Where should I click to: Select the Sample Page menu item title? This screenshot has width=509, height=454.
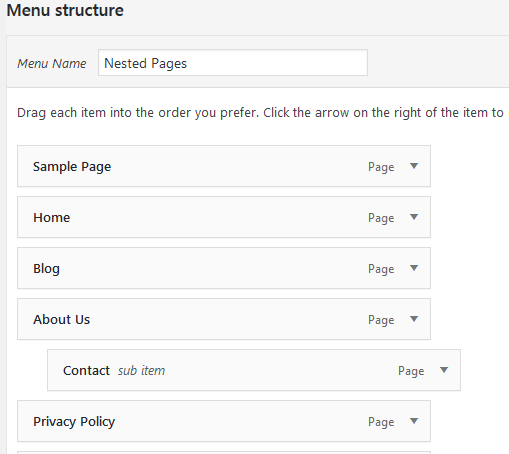[x=72, y=167]
